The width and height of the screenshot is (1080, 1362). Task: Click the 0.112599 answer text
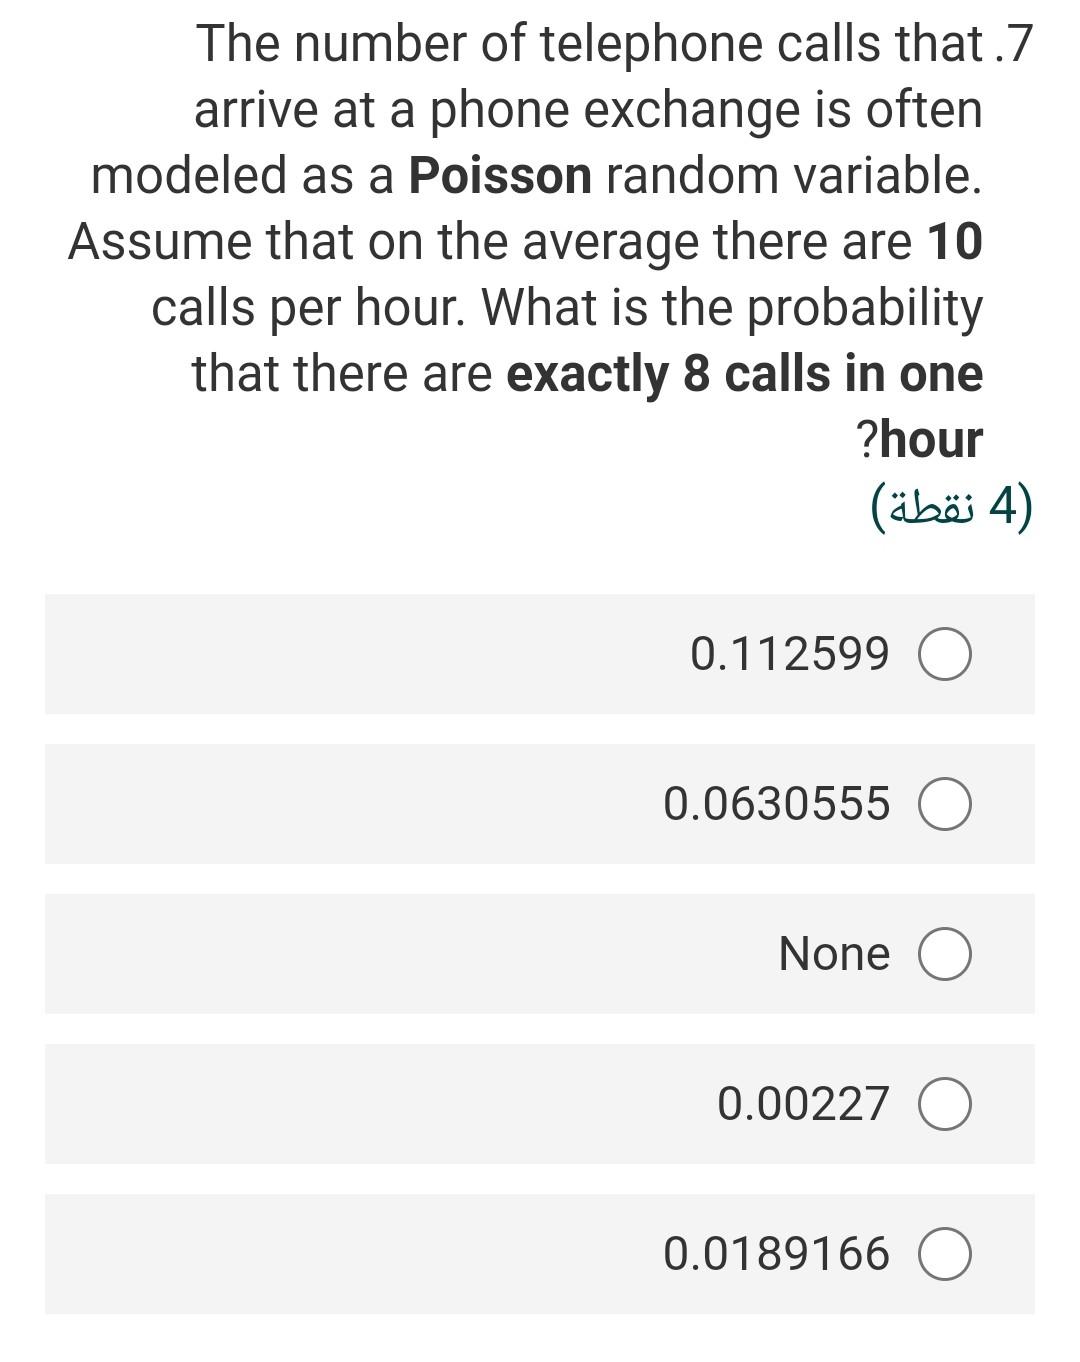click(789, 654)
